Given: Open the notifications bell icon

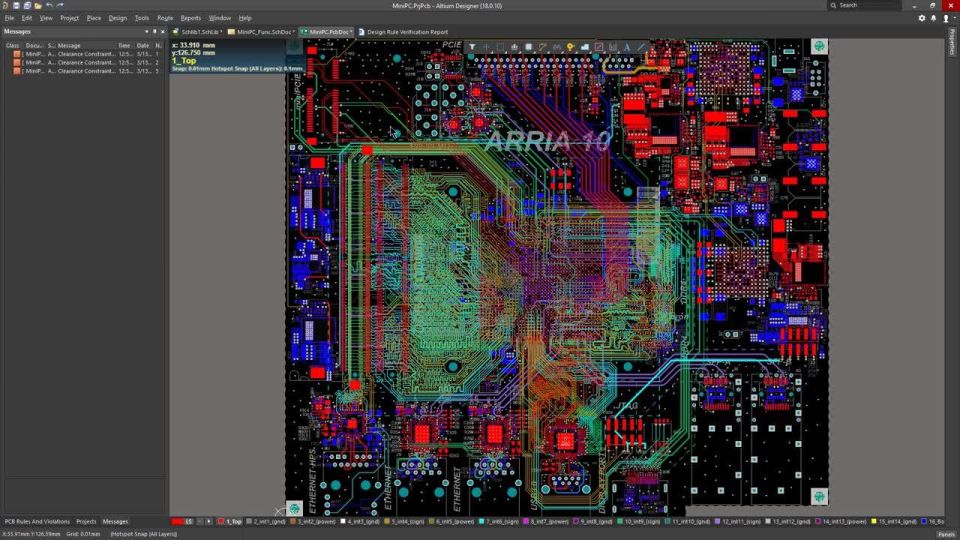Looking at the screenshot, I should [934, 18].
